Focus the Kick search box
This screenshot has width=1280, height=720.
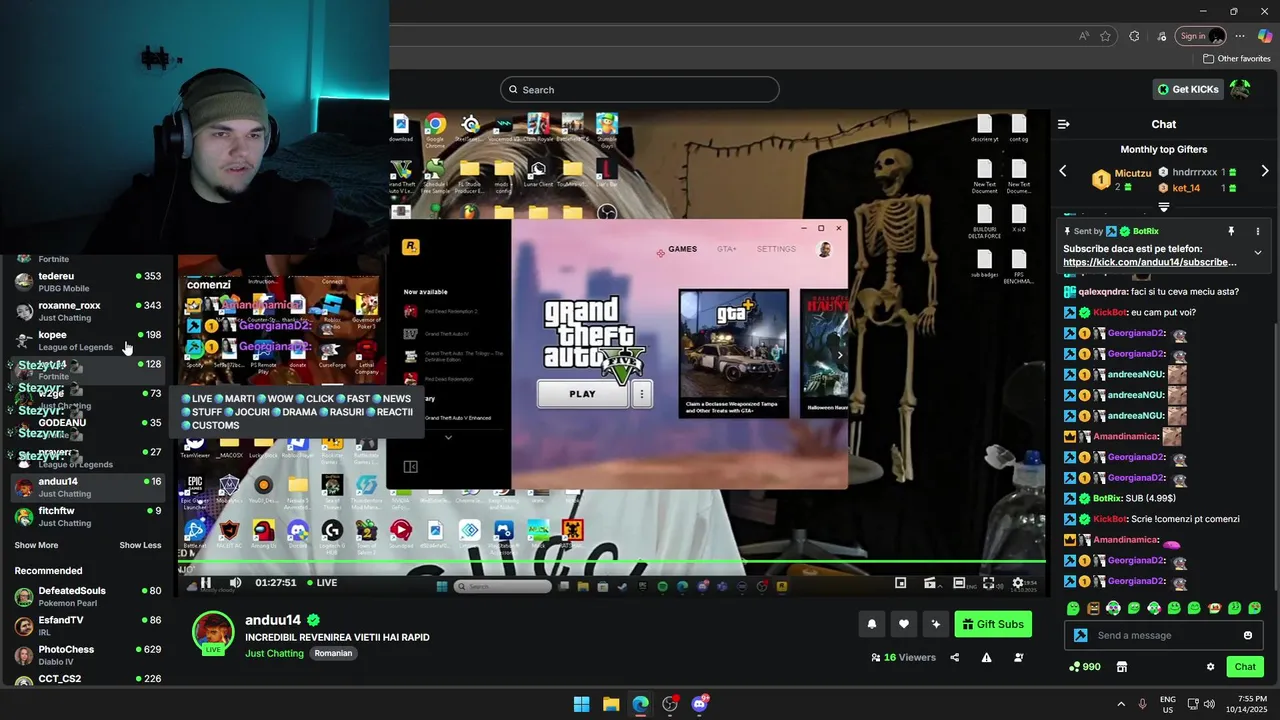(639, 89)
